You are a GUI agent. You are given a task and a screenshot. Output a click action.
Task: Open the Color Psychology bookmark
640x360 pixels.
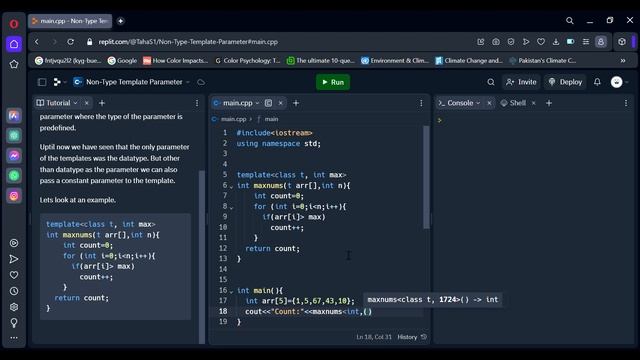[247, 60]
